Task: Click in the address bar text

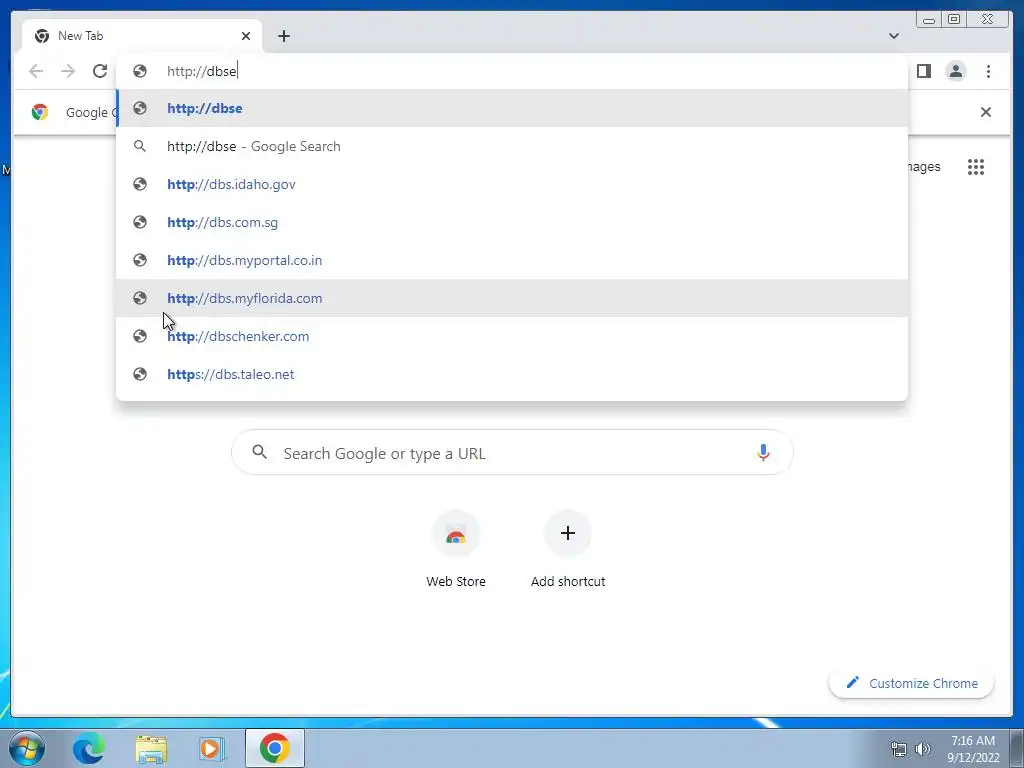Action: [x=202, y=71]
